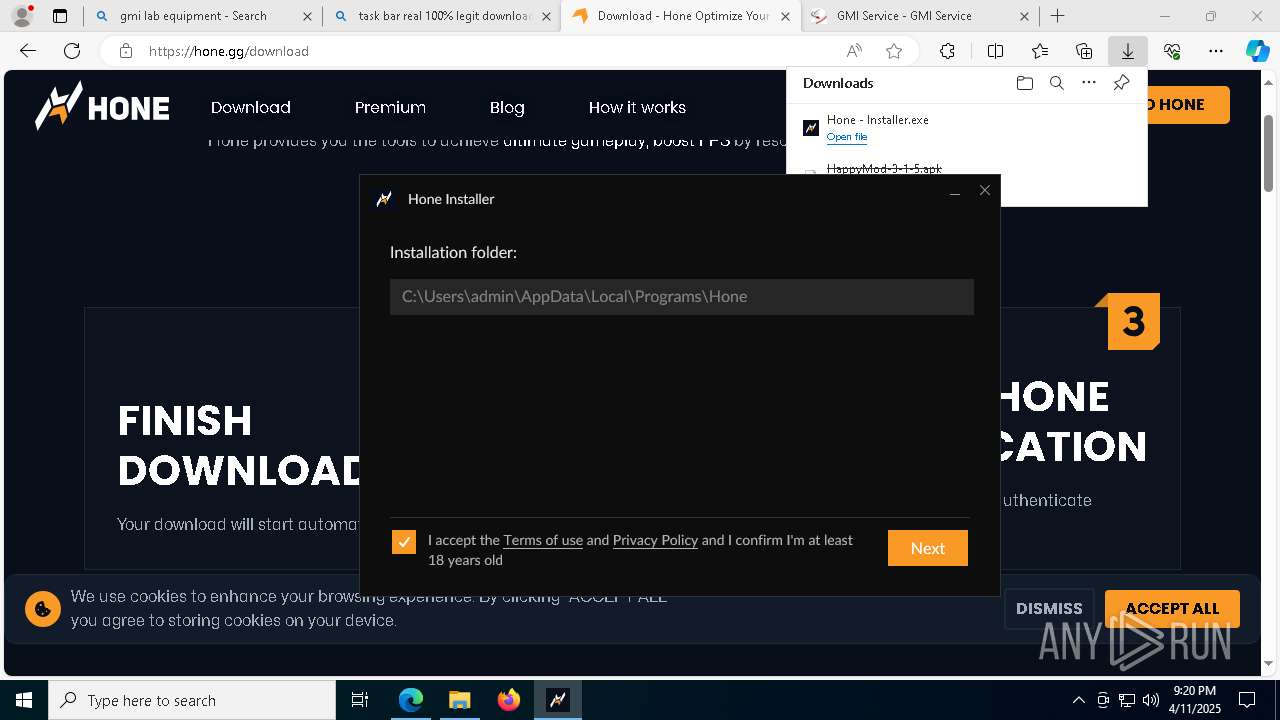Open the Download nav item on Hone site
This screenshot has width=1280, height=720.
pos(251,107)
